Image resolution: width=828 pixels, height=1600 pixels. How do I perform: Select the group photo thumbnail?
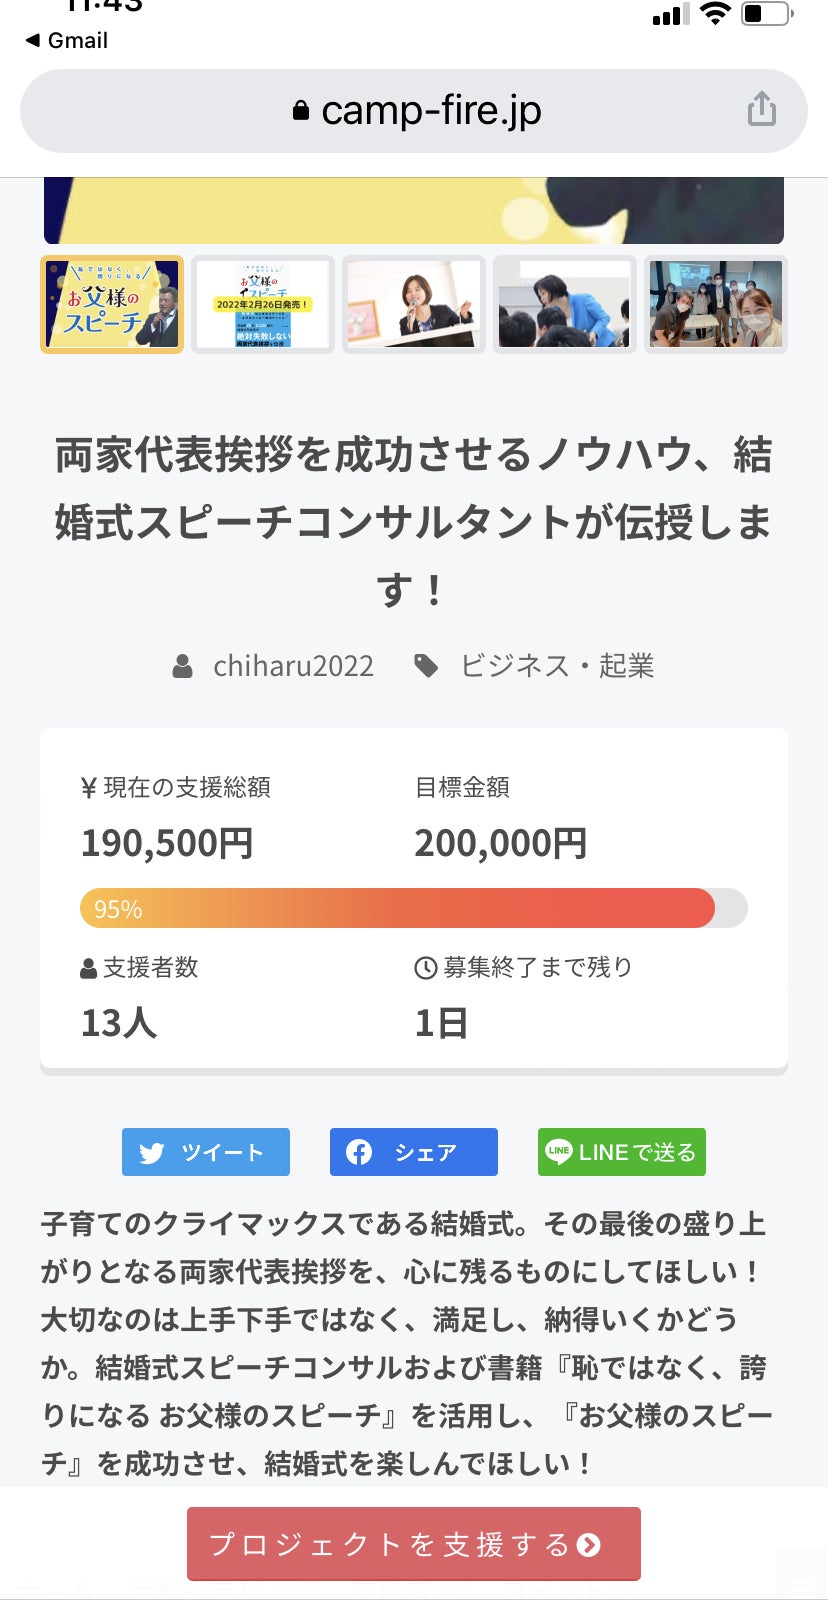tap(716, 304)
